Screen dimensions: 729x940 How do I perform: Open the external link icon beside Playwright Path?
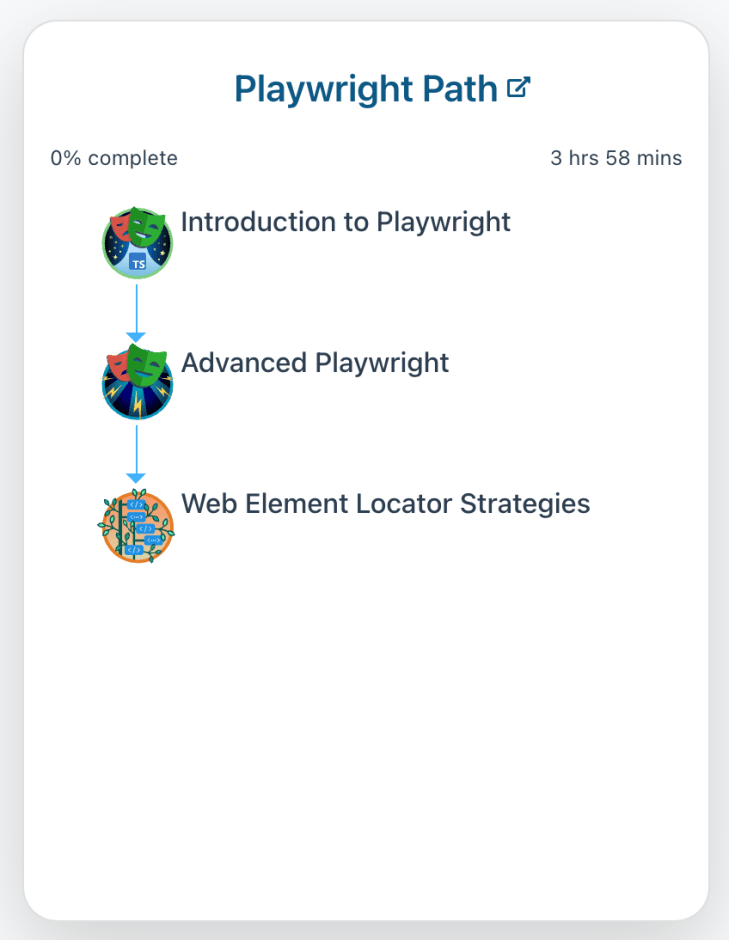[518, 88]
